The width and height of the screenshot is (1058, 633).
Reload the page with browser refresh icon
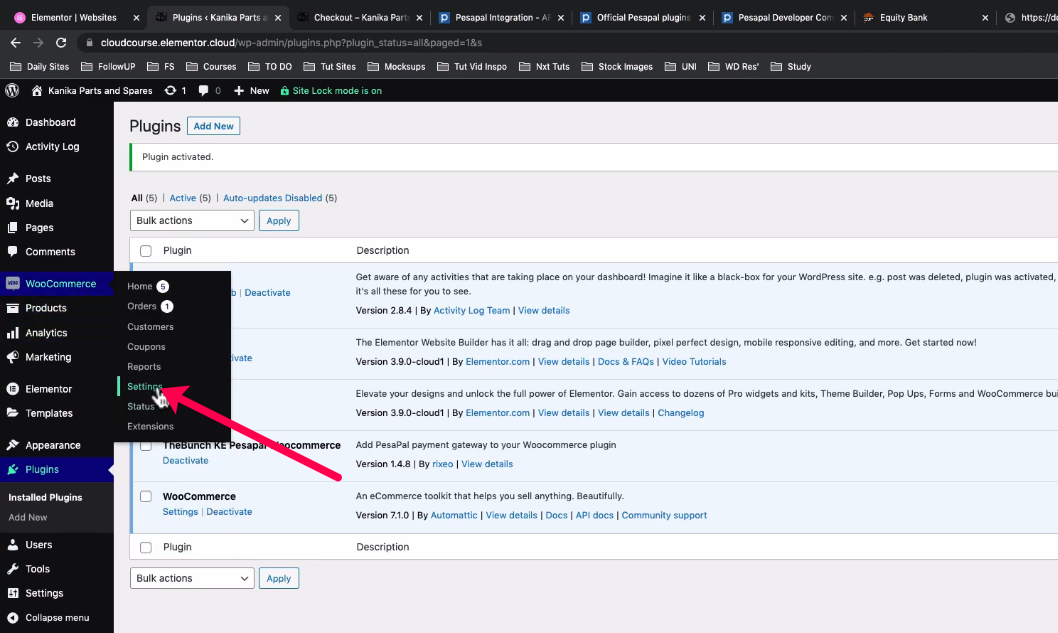point(62,43)
